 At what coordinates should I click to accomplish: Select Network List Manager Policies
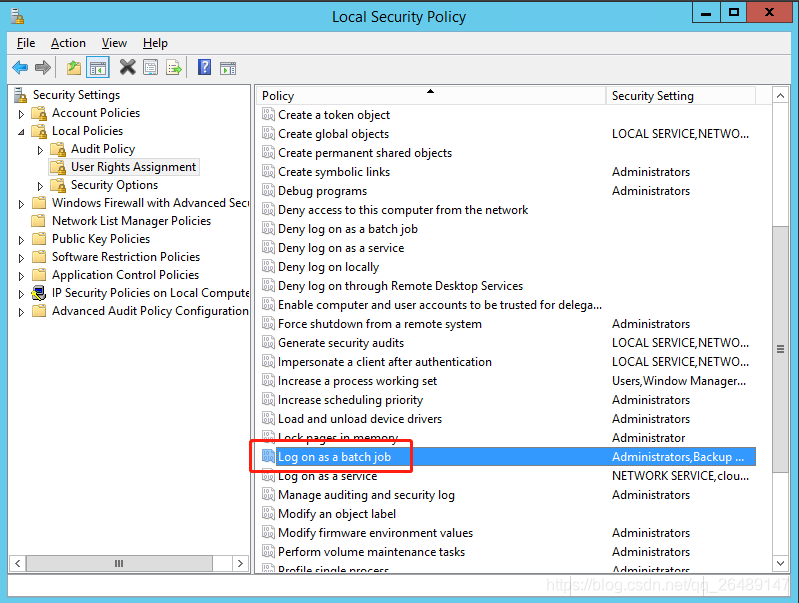131,221
